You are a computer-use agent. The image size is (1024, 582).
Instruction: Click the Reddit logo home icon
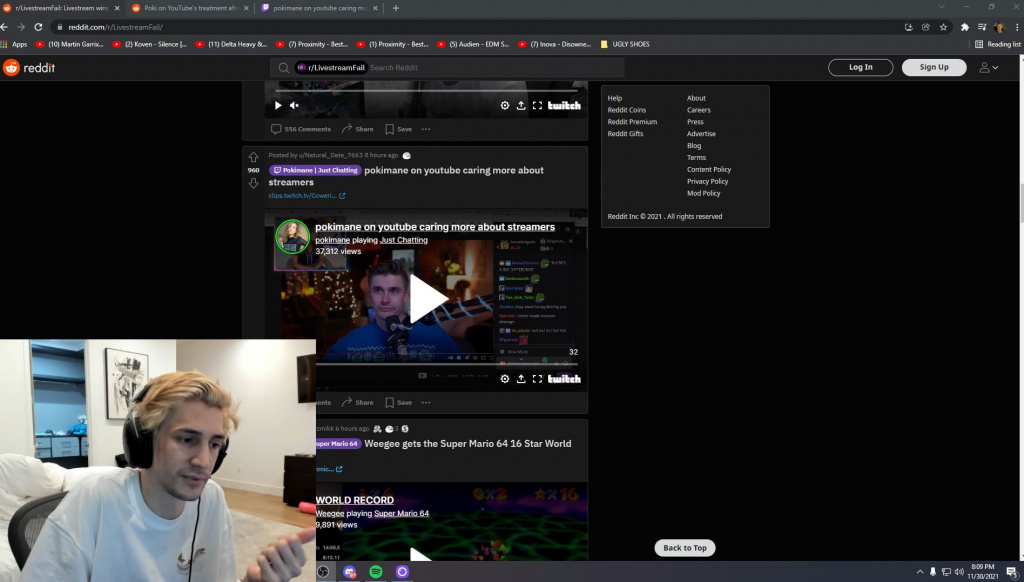(x=11, y=67)
